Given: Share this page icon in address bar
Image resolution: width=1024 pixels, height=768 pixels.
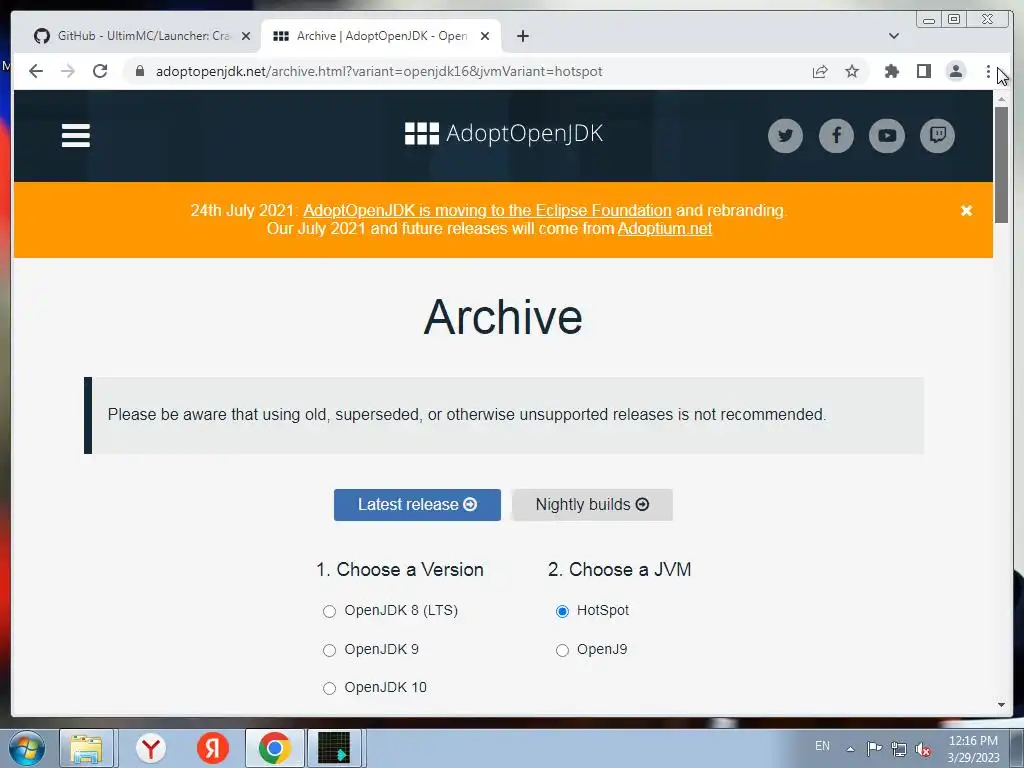Looking at the screenshot, I should (x=820, y=71).
